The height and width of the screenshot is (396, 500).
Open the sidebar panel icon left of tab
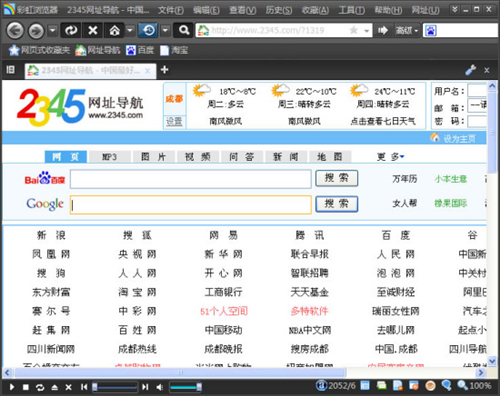point(11,70)
